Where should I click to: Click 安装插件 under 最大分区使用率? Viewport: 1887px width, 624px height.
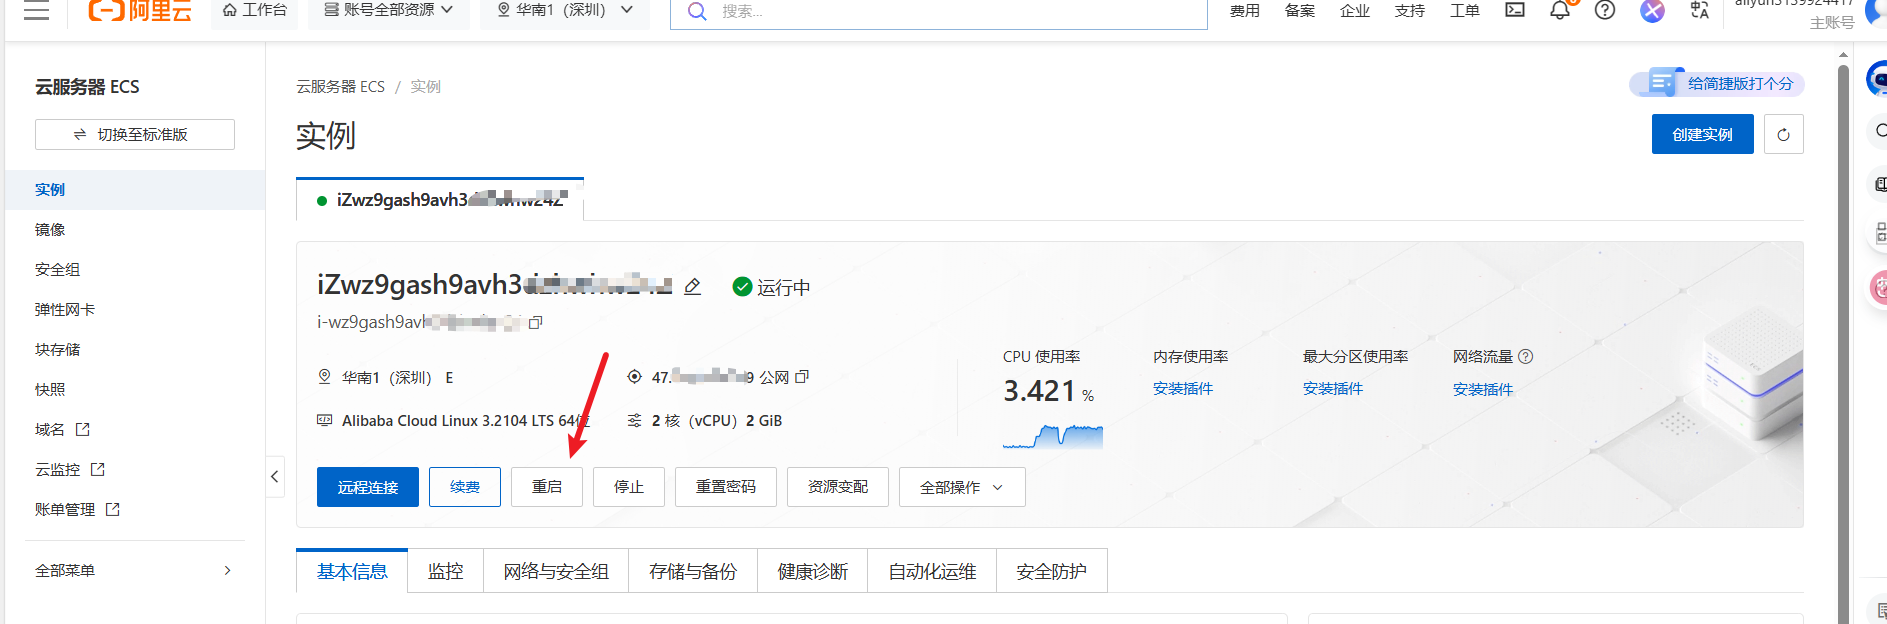(x=1333, y=388)
